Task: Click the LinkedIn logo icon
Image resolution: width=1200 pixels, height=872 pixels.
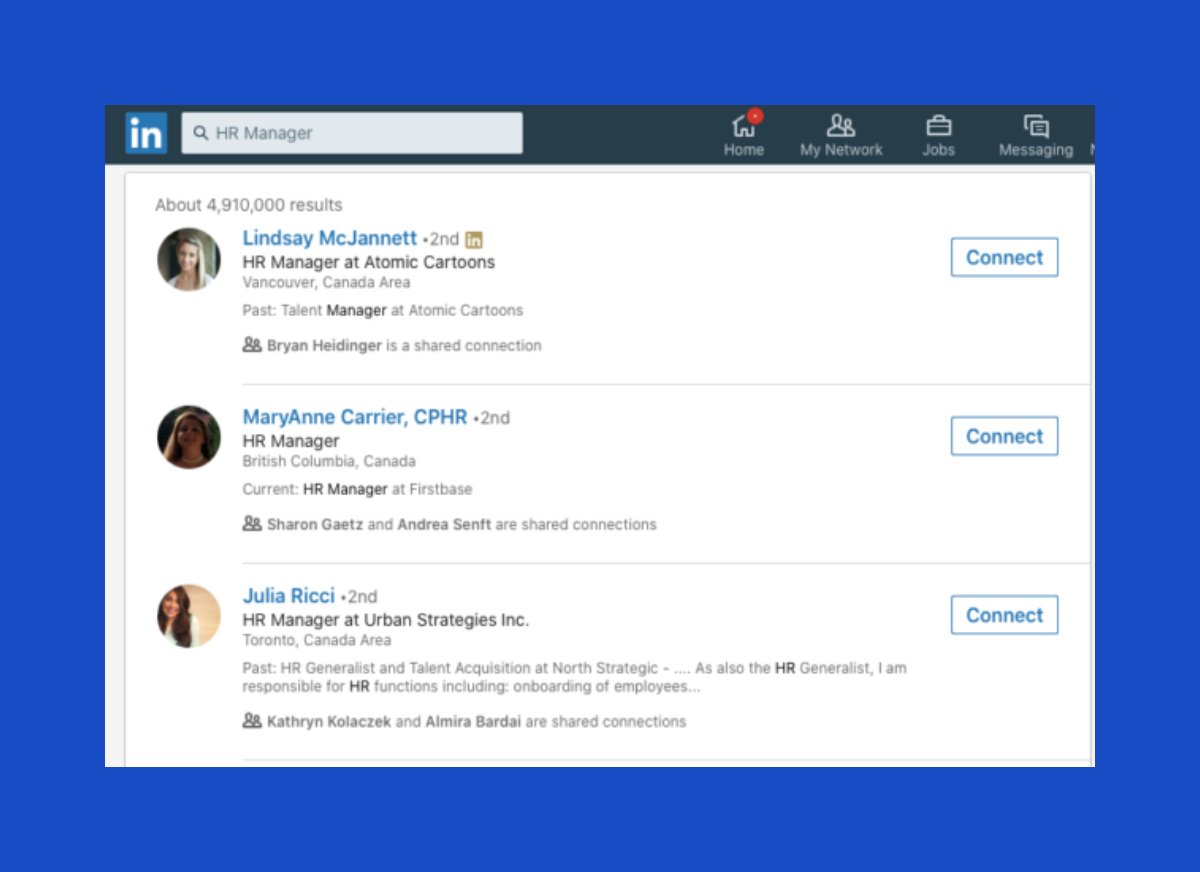Action: pos(146,133)
